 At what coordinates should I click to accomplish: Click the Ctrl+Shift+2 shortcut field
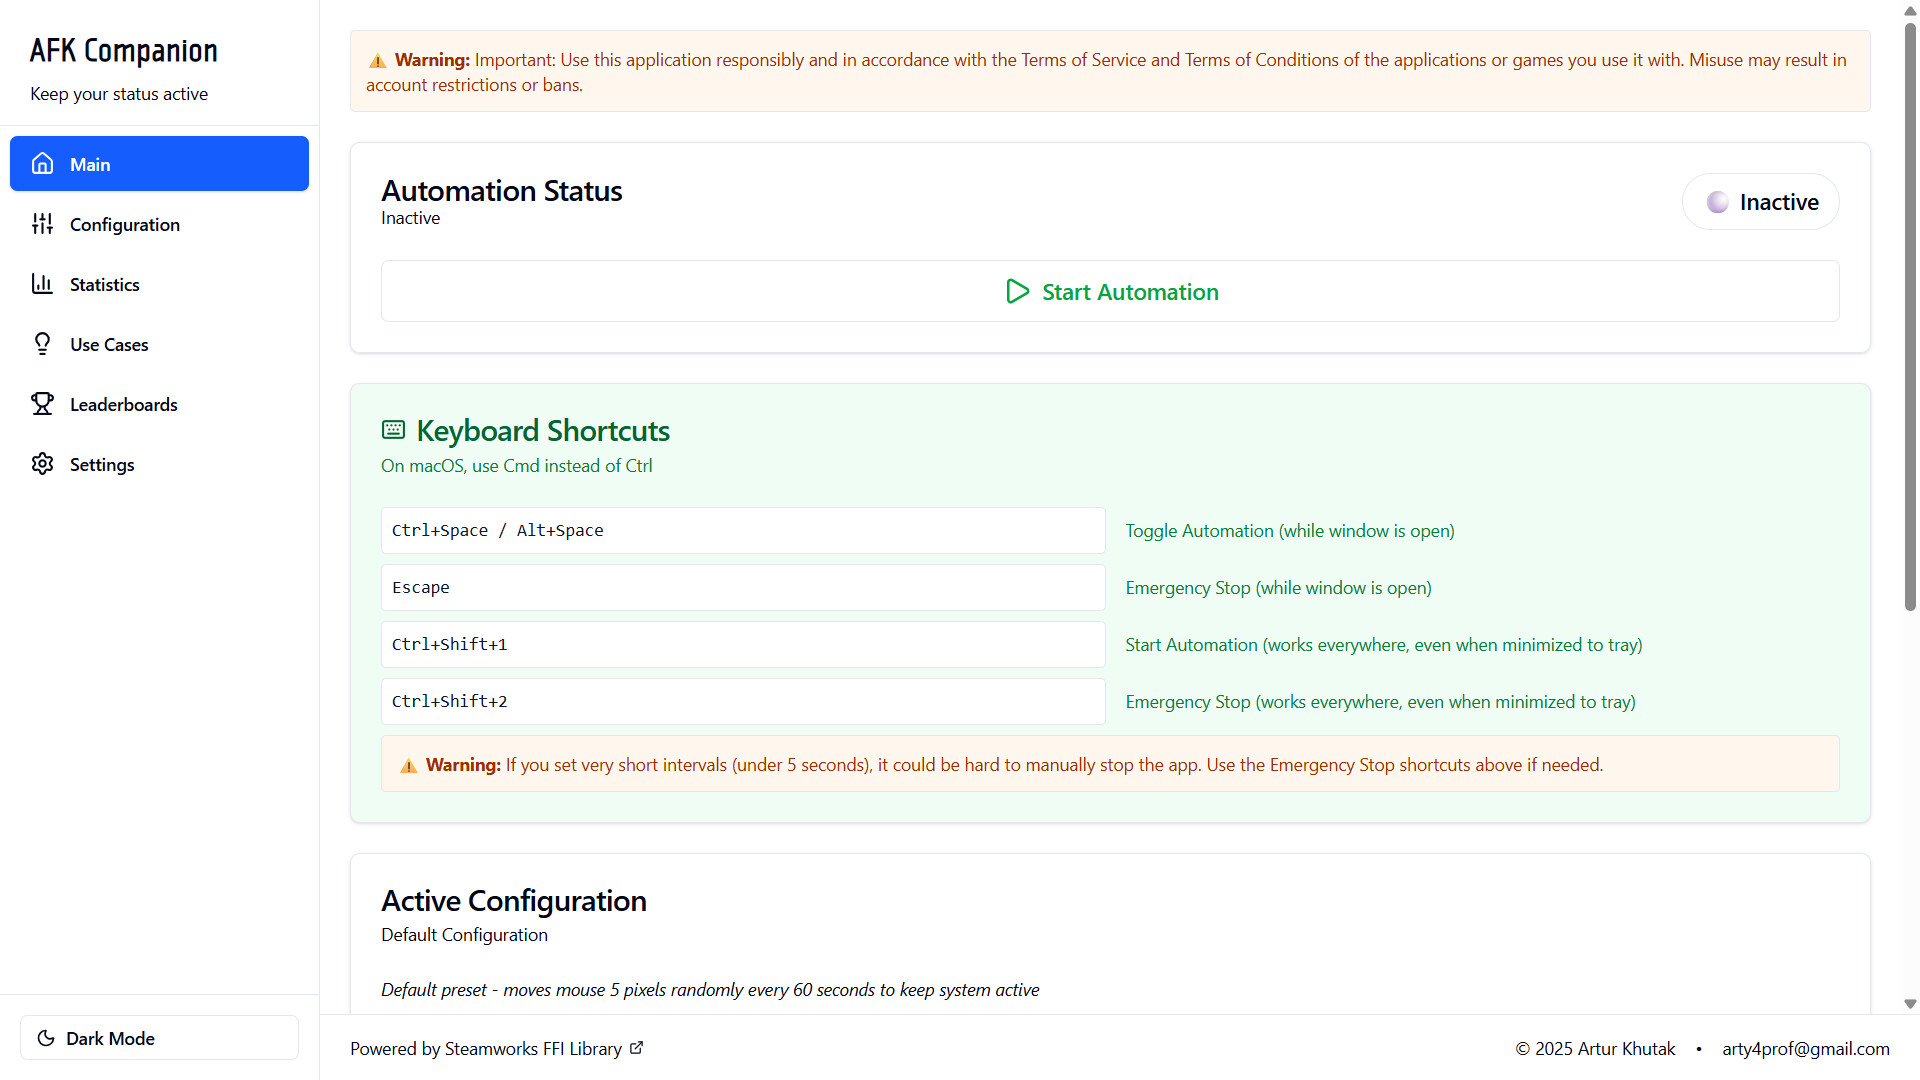pyautogui.click(x=742, y=702)
